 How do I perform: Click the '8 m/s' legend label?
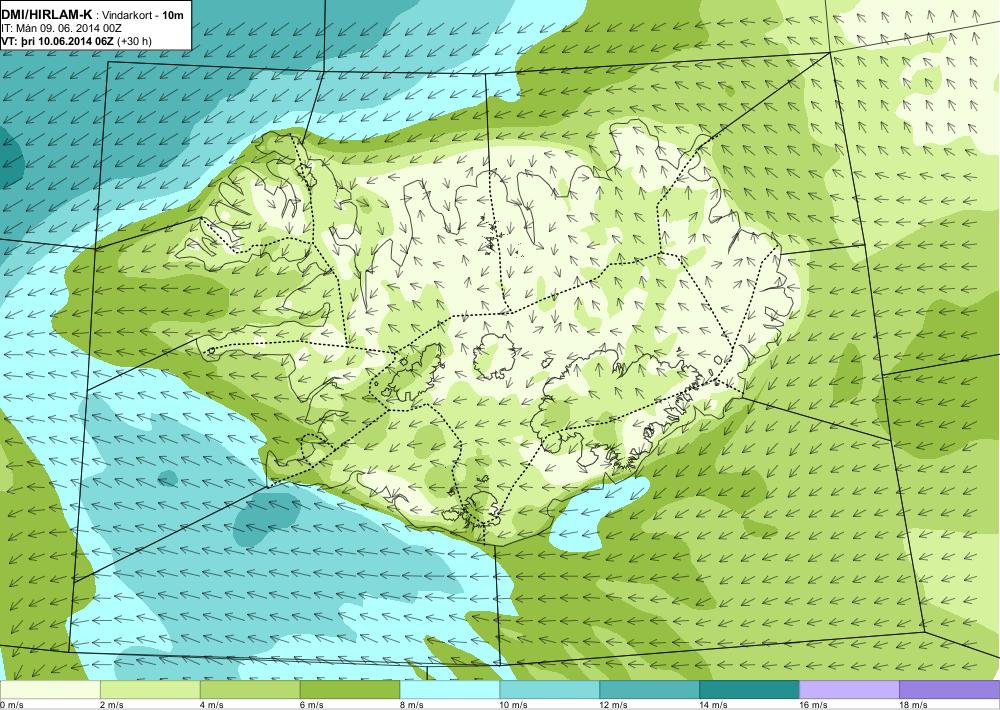pos(411,705)
